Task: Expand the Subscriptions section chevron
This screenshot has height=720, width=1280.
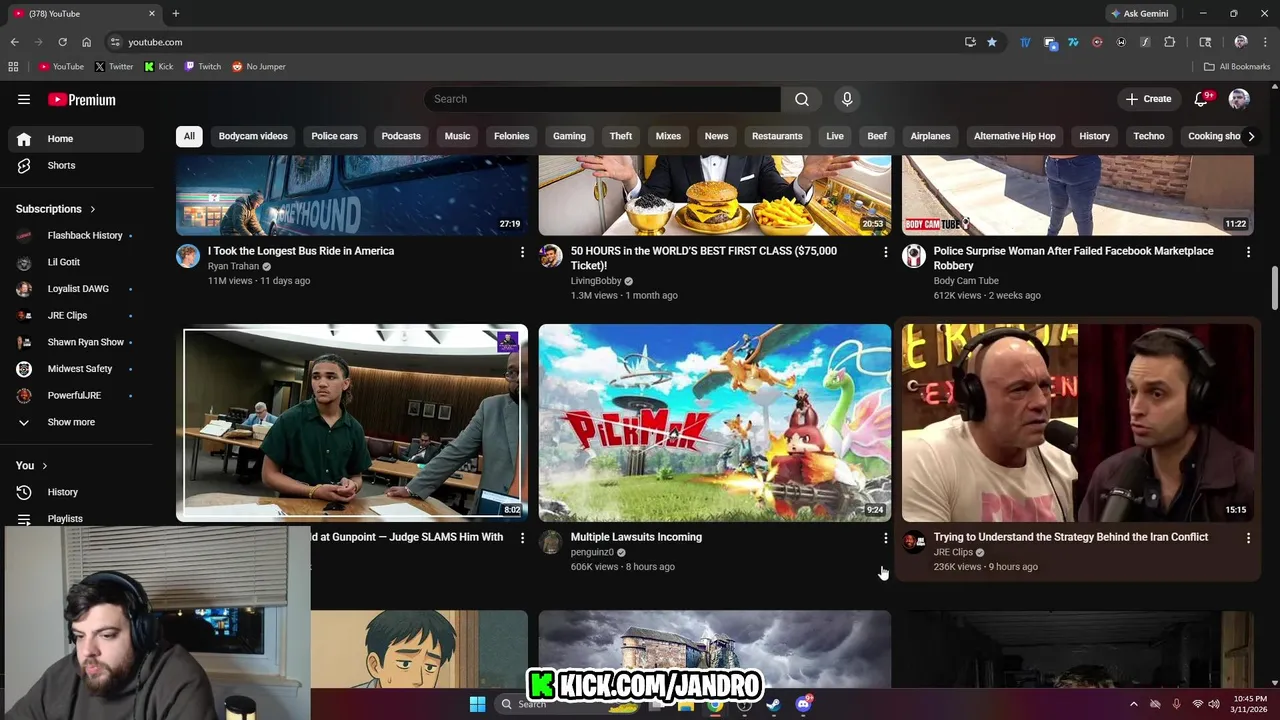Action: click(92, 209)
